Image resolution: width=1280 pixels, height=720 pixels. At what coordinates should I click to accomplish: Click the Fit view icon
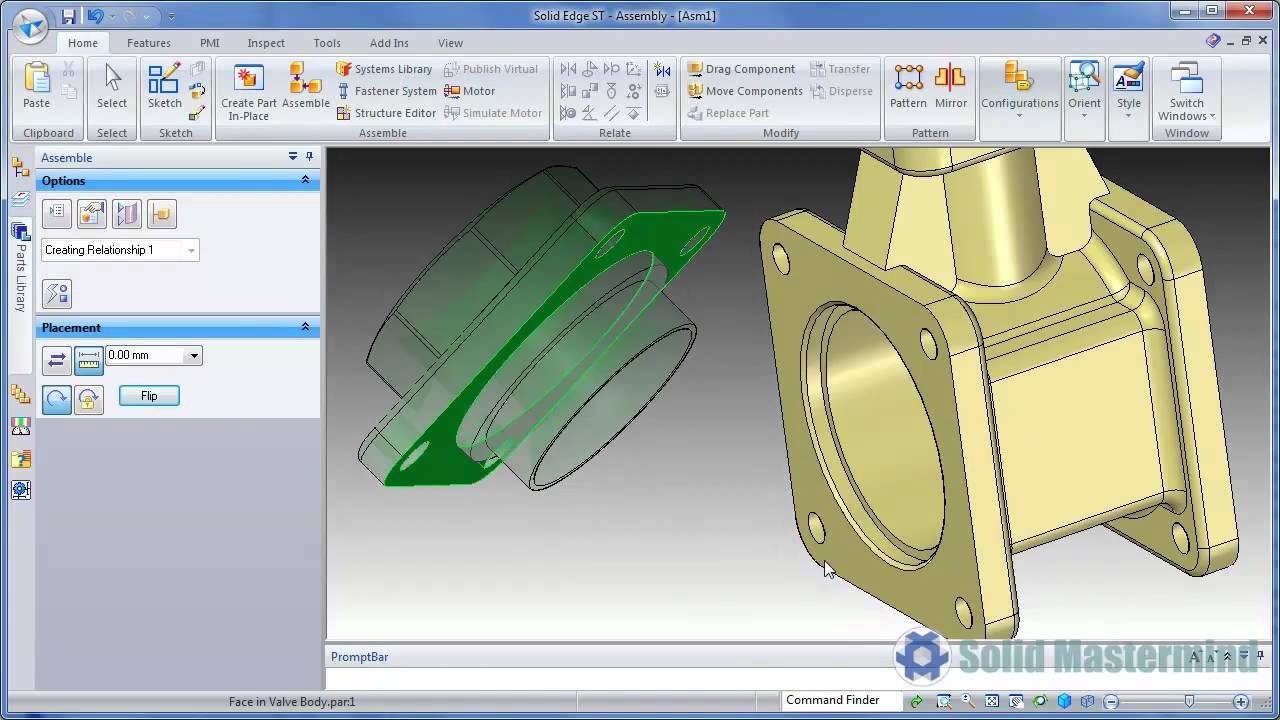coord(992,702)
